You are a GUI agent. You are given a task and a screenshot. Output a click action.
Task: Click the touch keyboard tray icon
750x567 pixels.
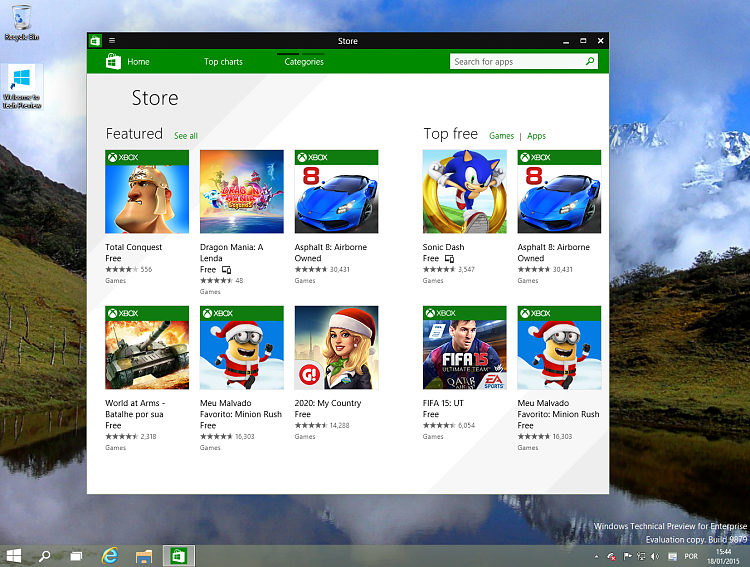672,556
